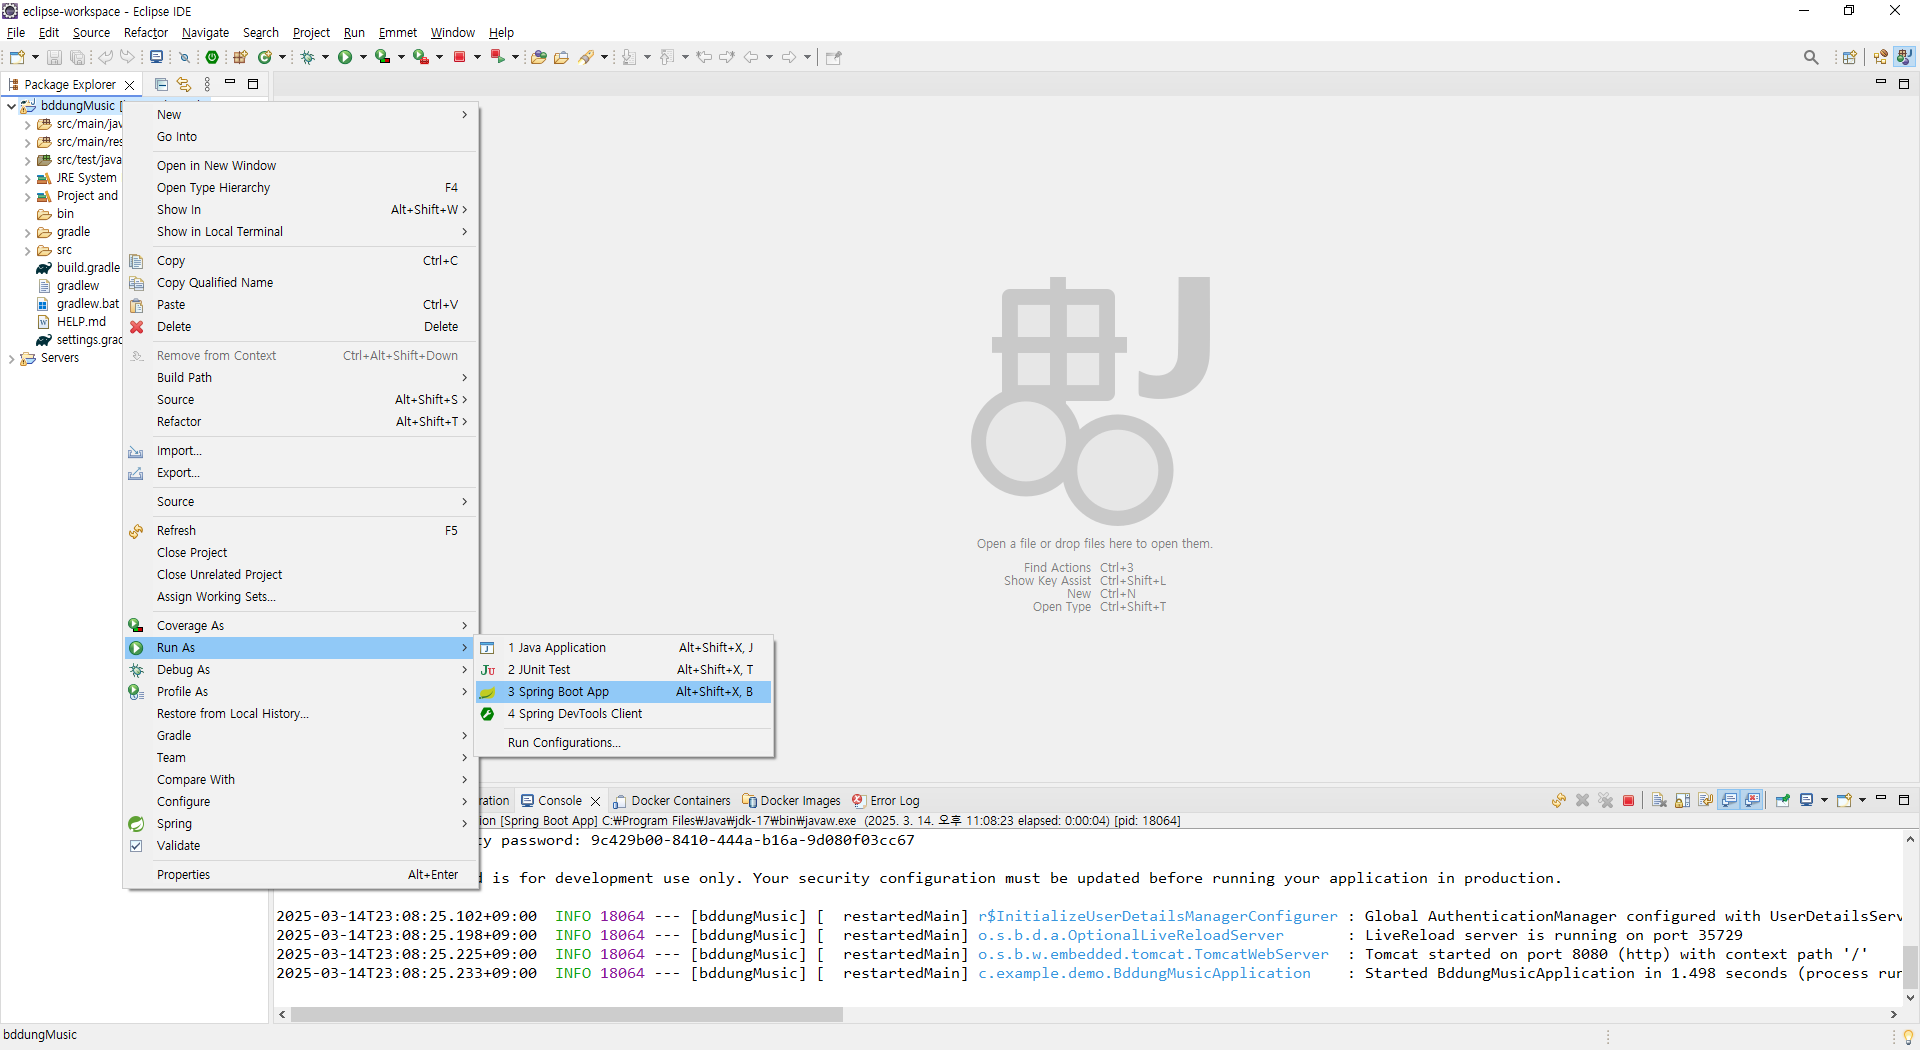Toggle Link with Editor in Package Explorer
This screenshot has height=1050, width=1920.
(x=184, y=85)
